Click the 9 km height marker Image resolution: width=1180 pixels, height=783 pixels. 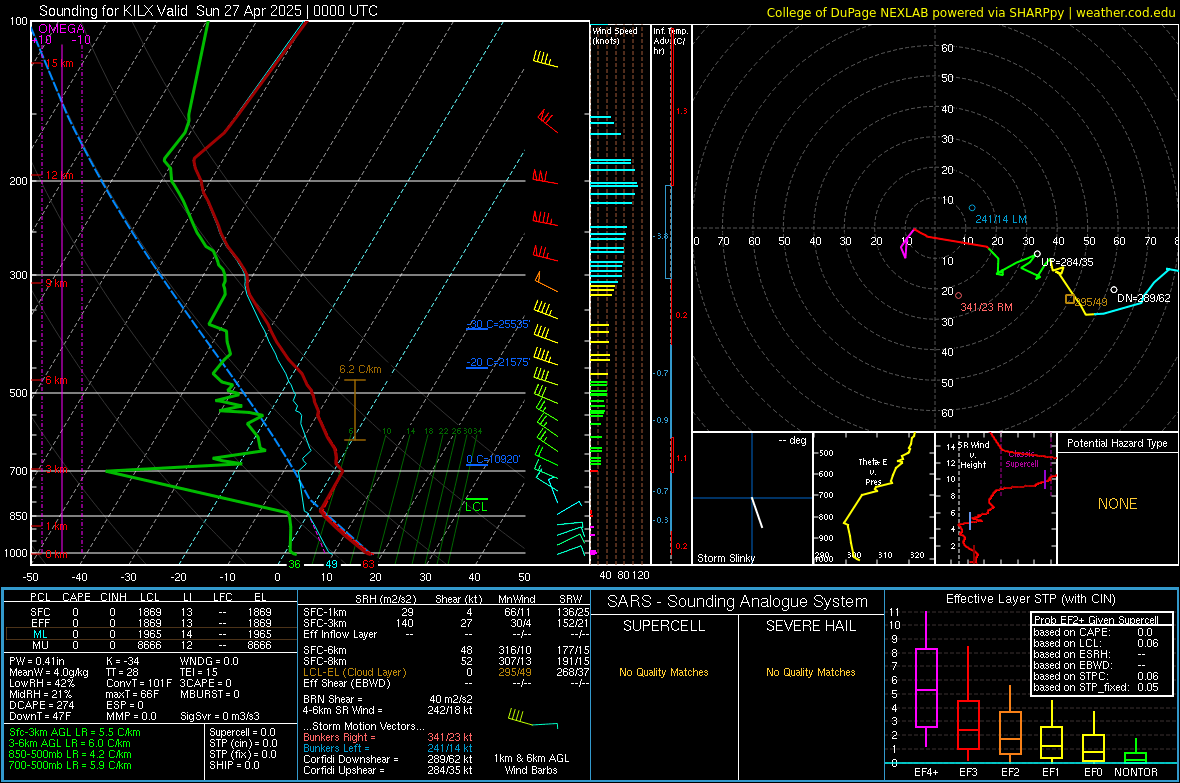pyautogui.click(x=56, y=284)
